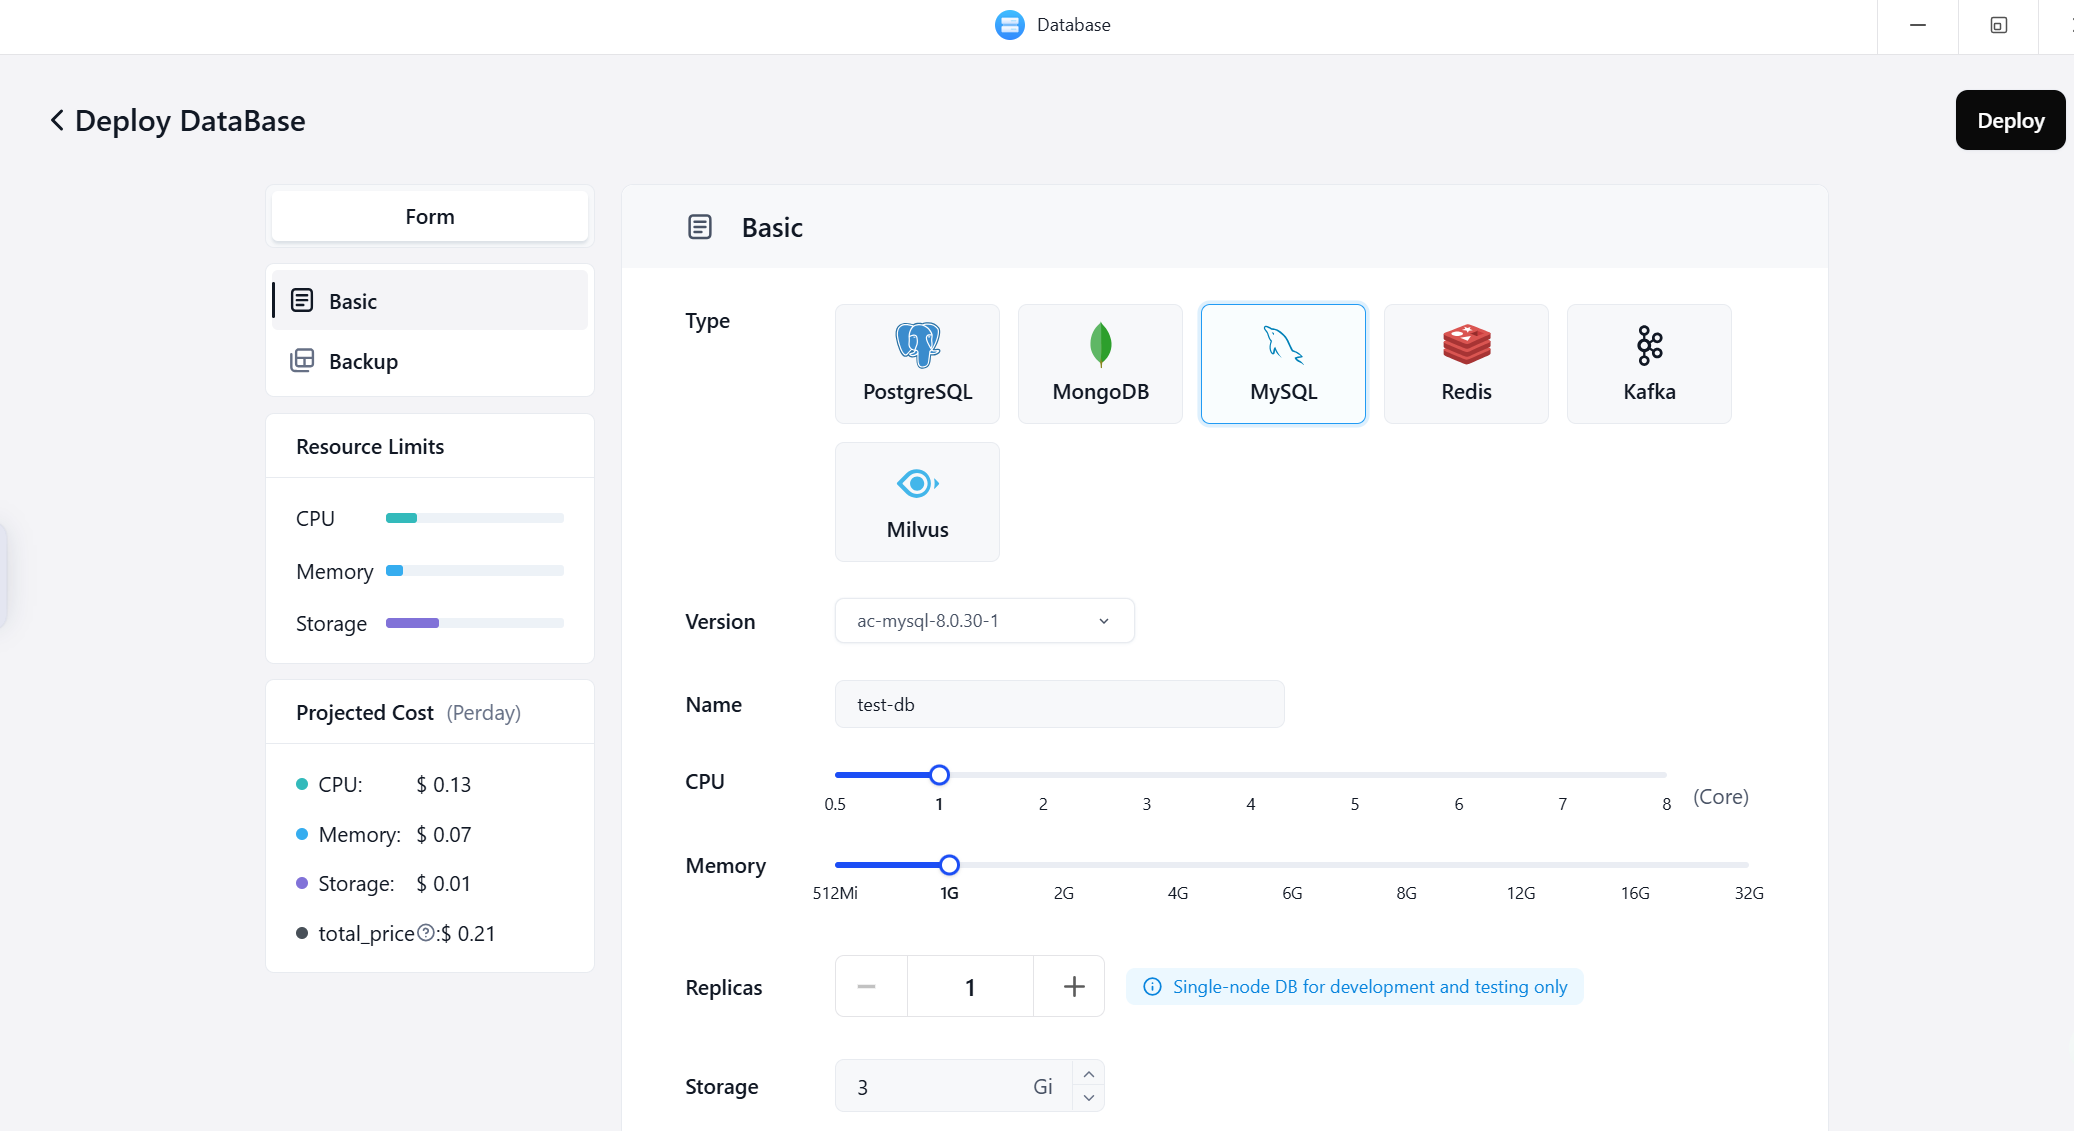This screenshot has width=2074, height=1131.
Task: Click the CPU cost $ 0.13
Action: [x=444, y=785]
